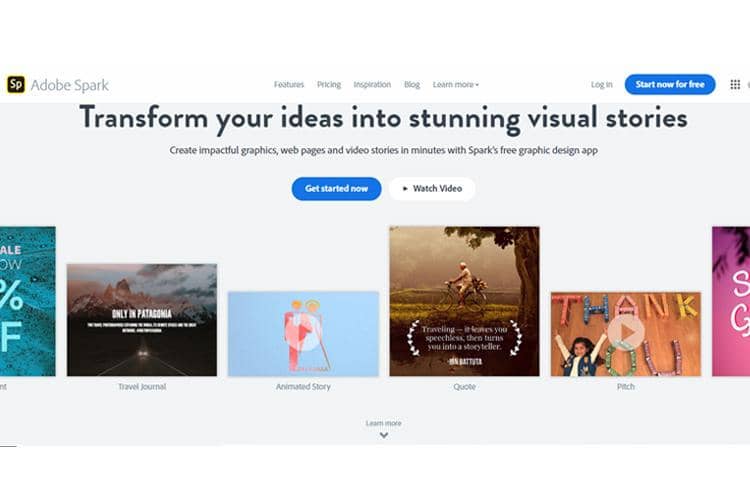Select the Travel Journal thumbnail
This screenshot has height=500, width=750.
click(x=142, y=319)
